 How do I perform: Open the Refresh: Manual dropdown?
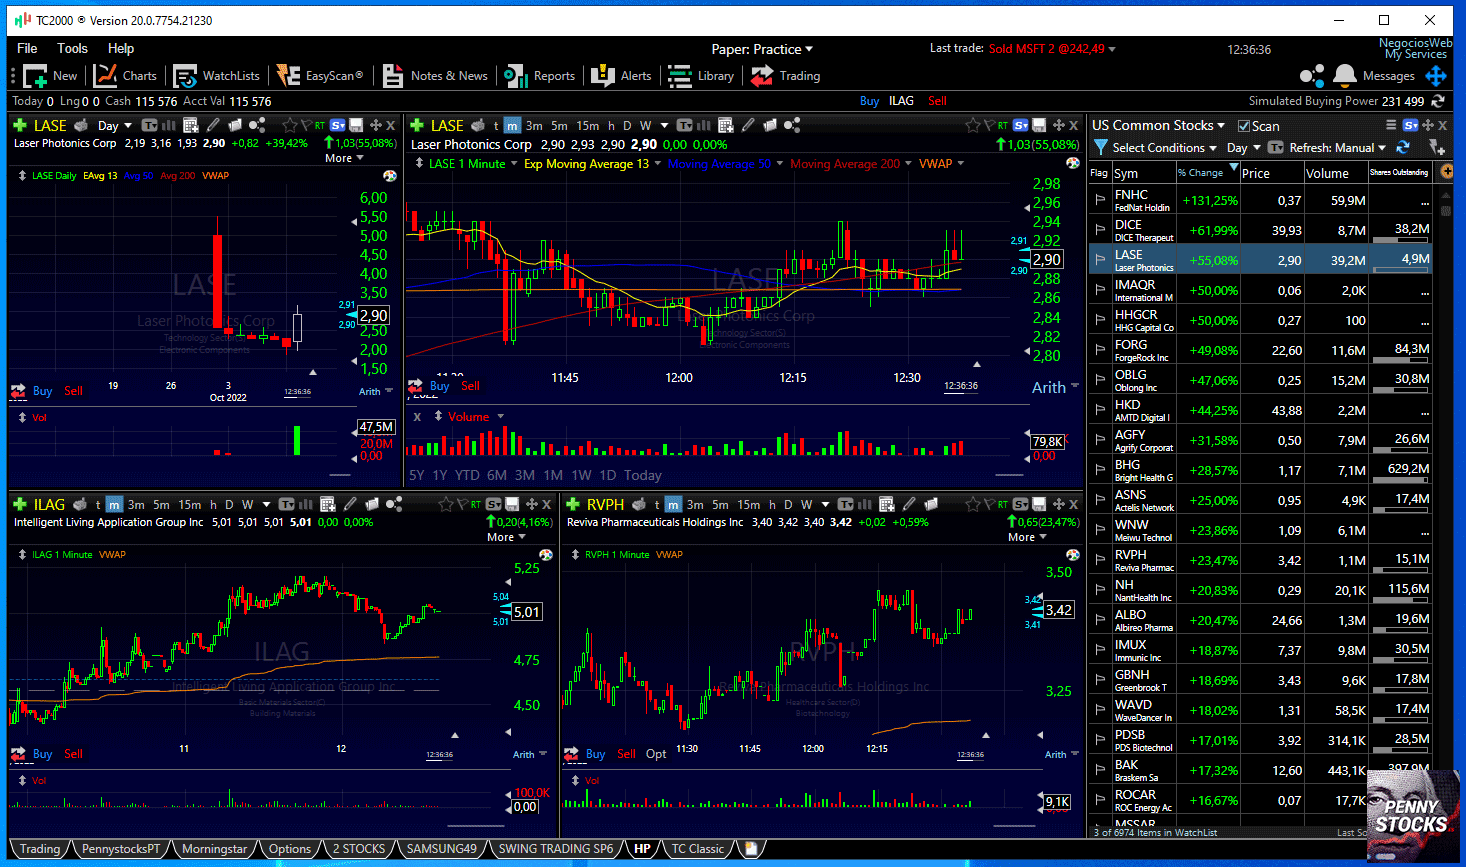pos(1339,147)
